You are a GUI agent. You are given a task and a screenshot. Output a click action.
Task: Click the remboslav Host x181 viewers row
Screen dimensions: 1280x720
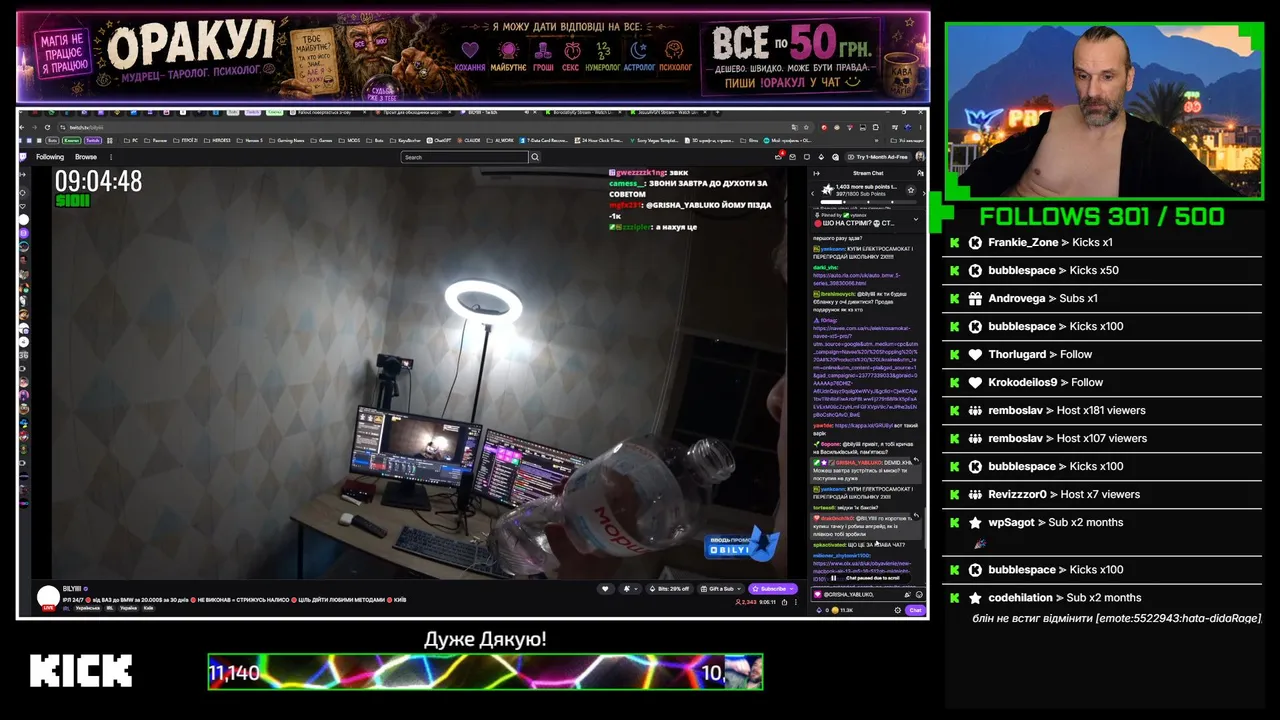tap(1101, 411)
